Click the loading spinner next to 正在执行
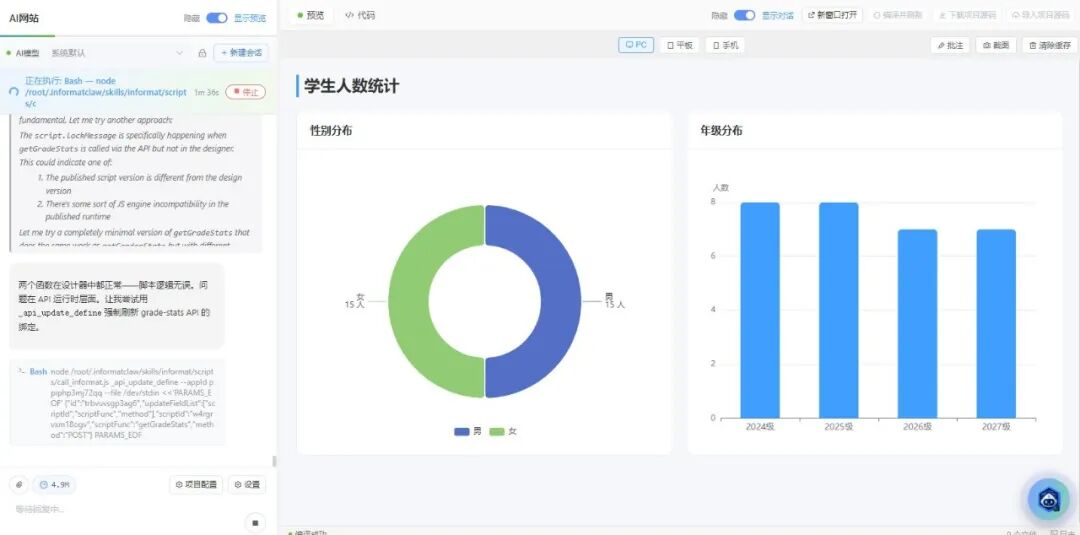The width and height of the screenshot is (1080, 535). [14, 92]
